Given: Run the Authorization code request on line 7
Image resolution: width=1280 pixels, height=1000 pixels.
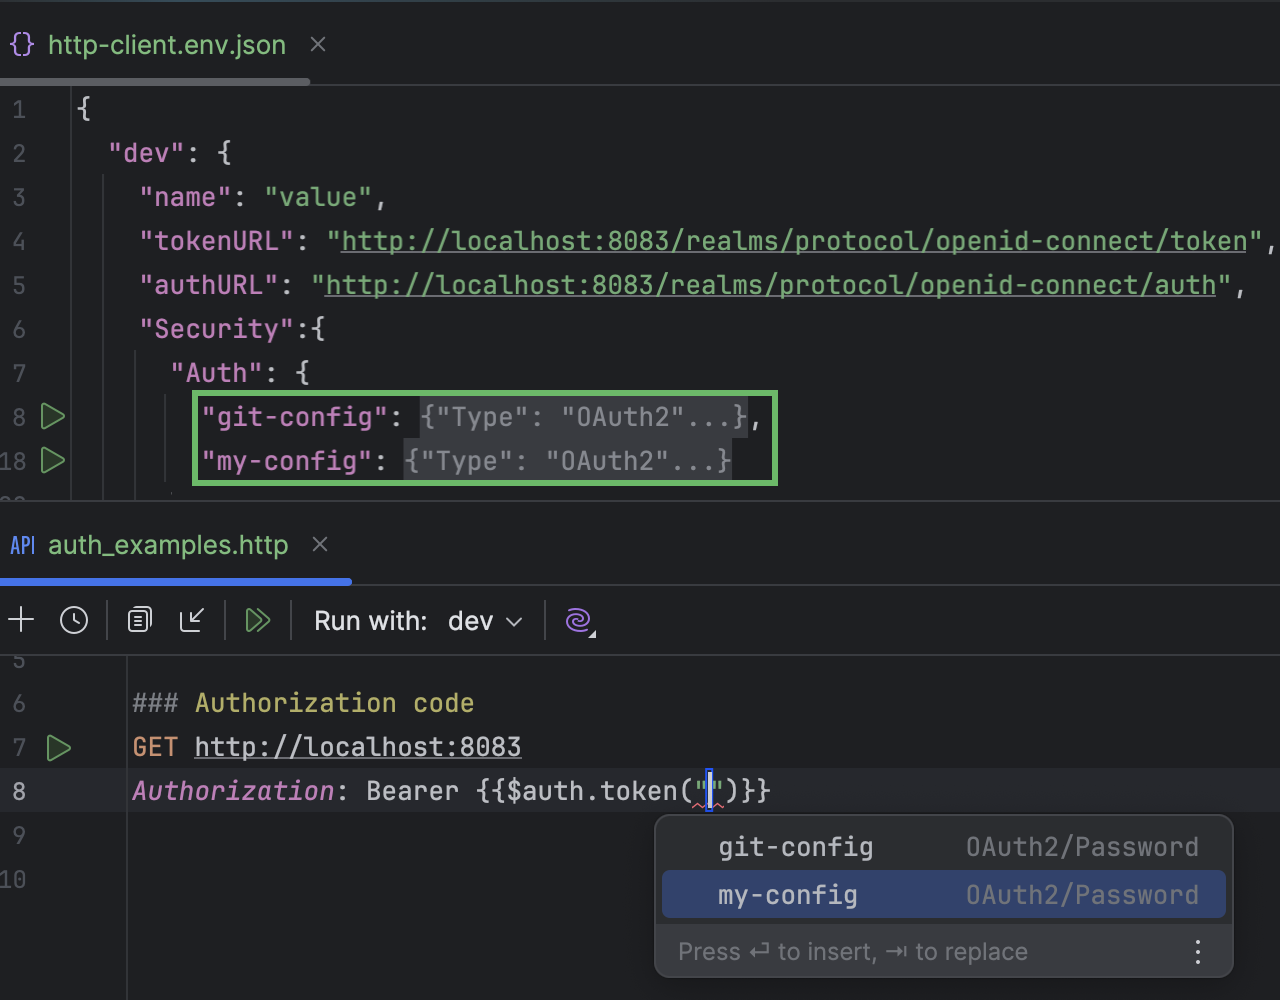Looking at the screenshot, I should point(58,747).
